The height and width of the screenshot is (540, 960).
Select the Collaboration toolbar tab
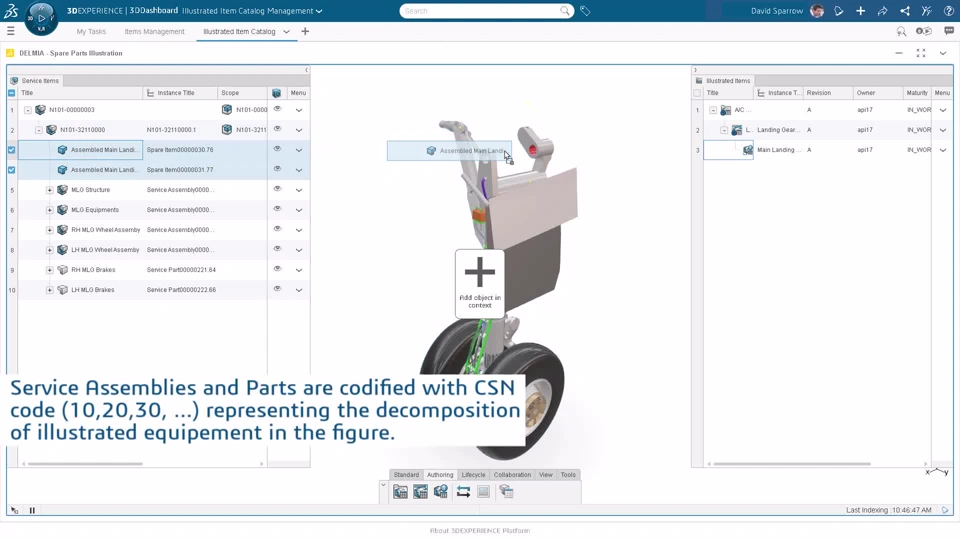pos(512,474)
